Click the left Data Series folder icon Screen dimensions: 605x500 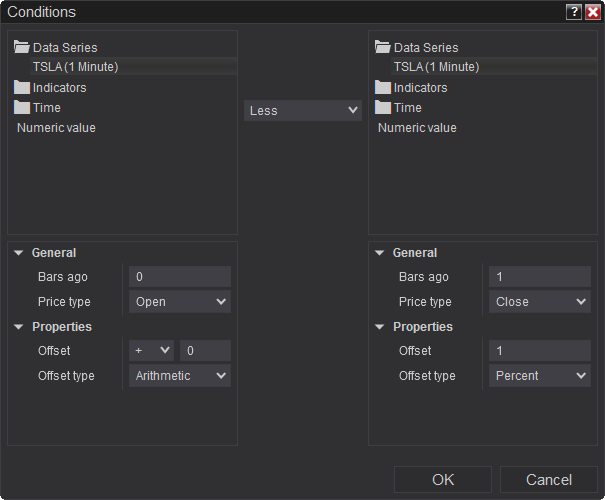[22, 47]
